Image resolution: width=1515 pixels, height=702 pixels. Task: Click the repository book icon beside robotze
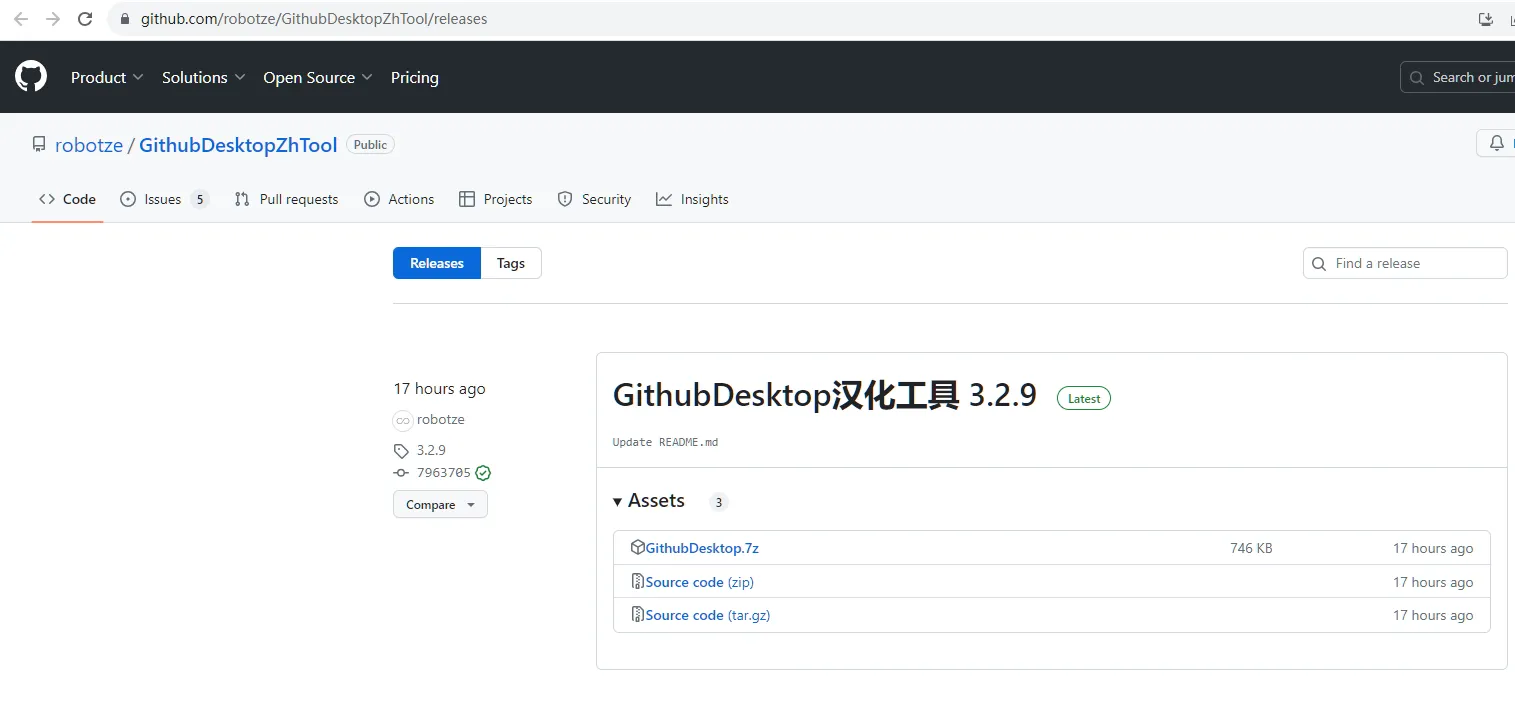(x=39, y=145)
